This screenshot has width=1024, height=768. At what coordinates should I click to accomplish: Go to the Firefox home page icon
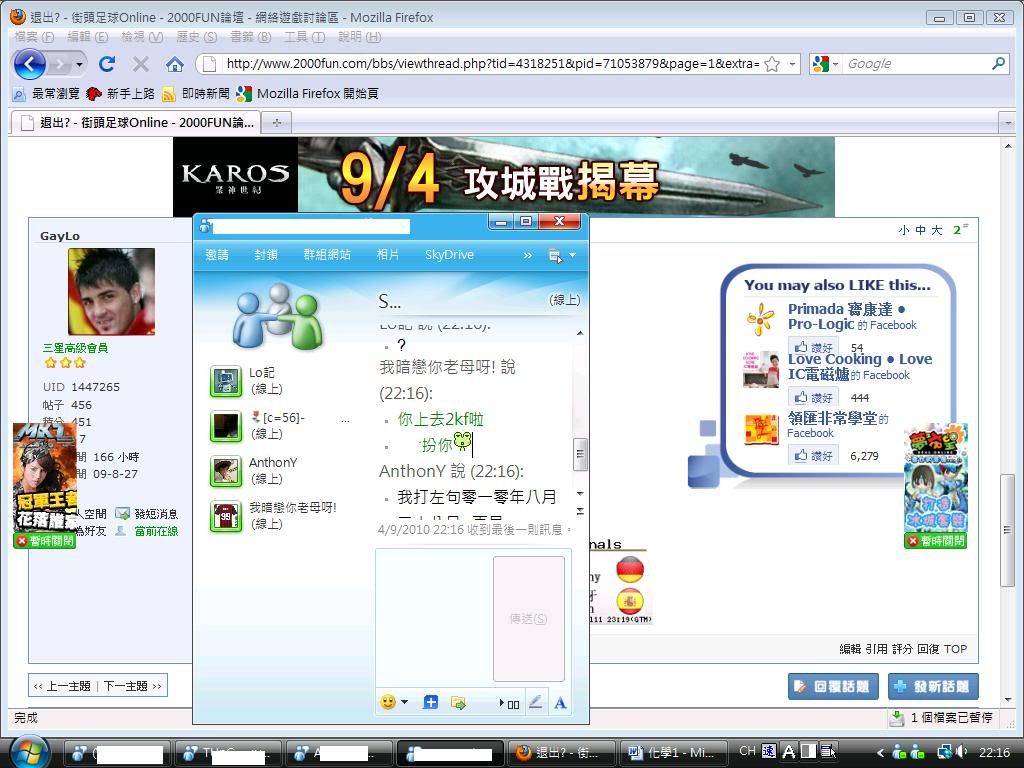(174, 64)
